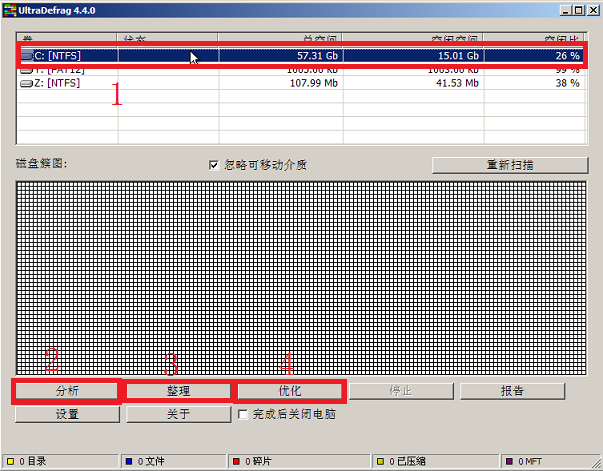
Task: Click the 优化 (Optimize) button
Action: [x=290, y=391]
